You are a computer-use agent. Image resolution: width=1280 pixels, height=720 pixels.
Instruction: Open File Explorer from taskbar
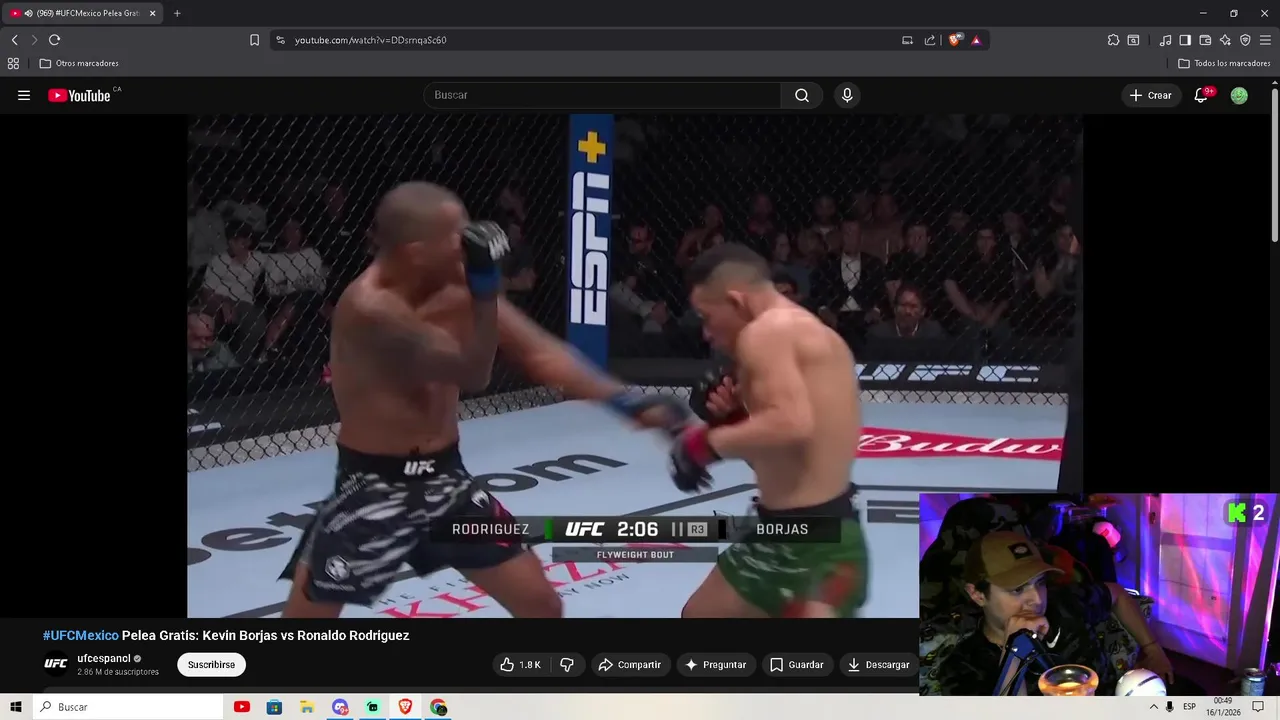[307, 707]
